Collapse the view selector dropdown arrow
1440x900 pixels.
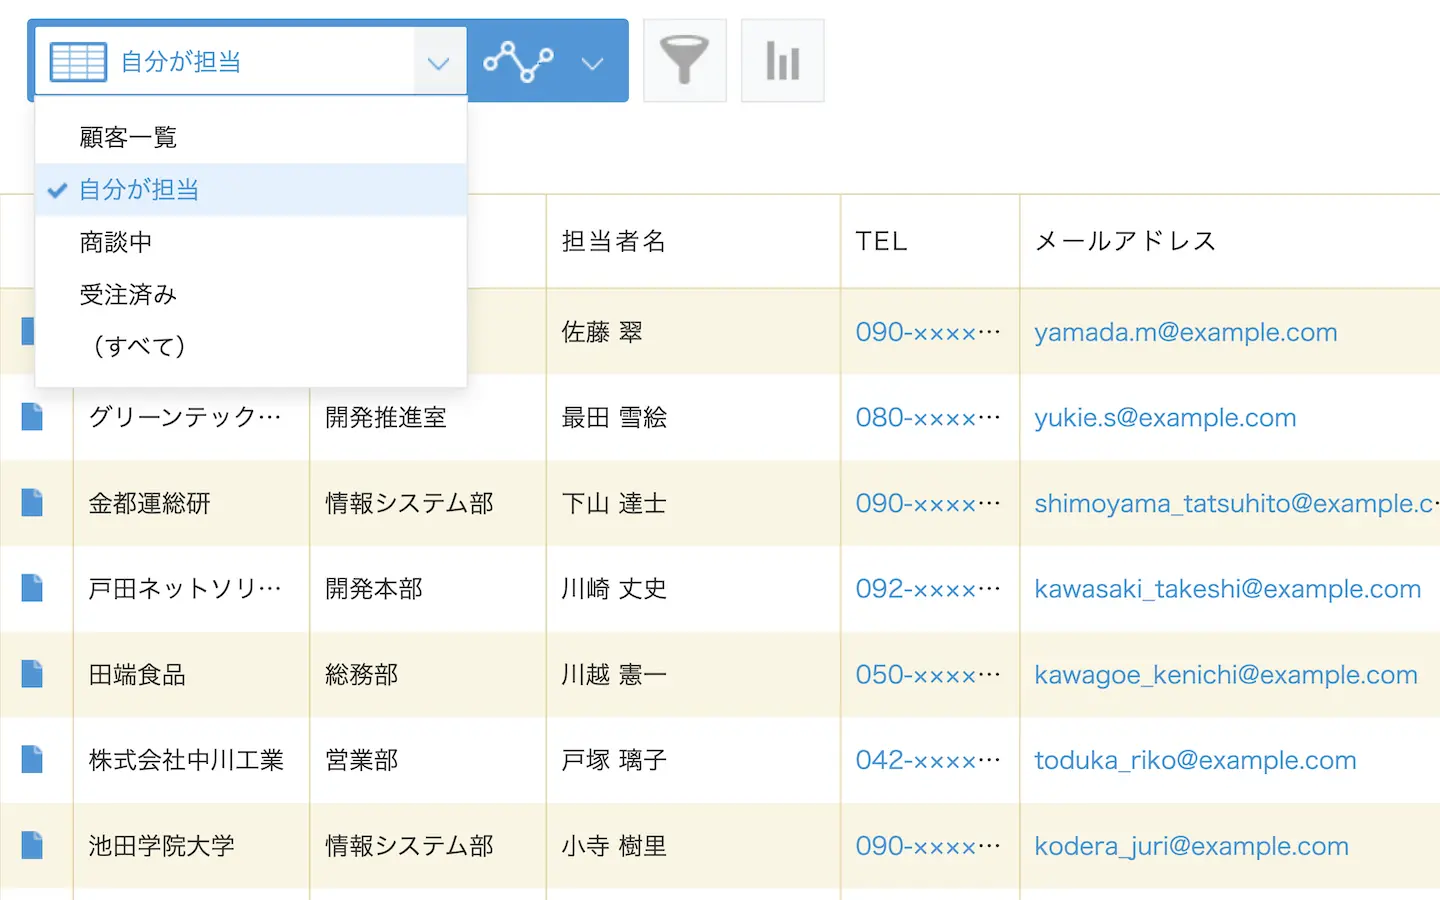438,63
